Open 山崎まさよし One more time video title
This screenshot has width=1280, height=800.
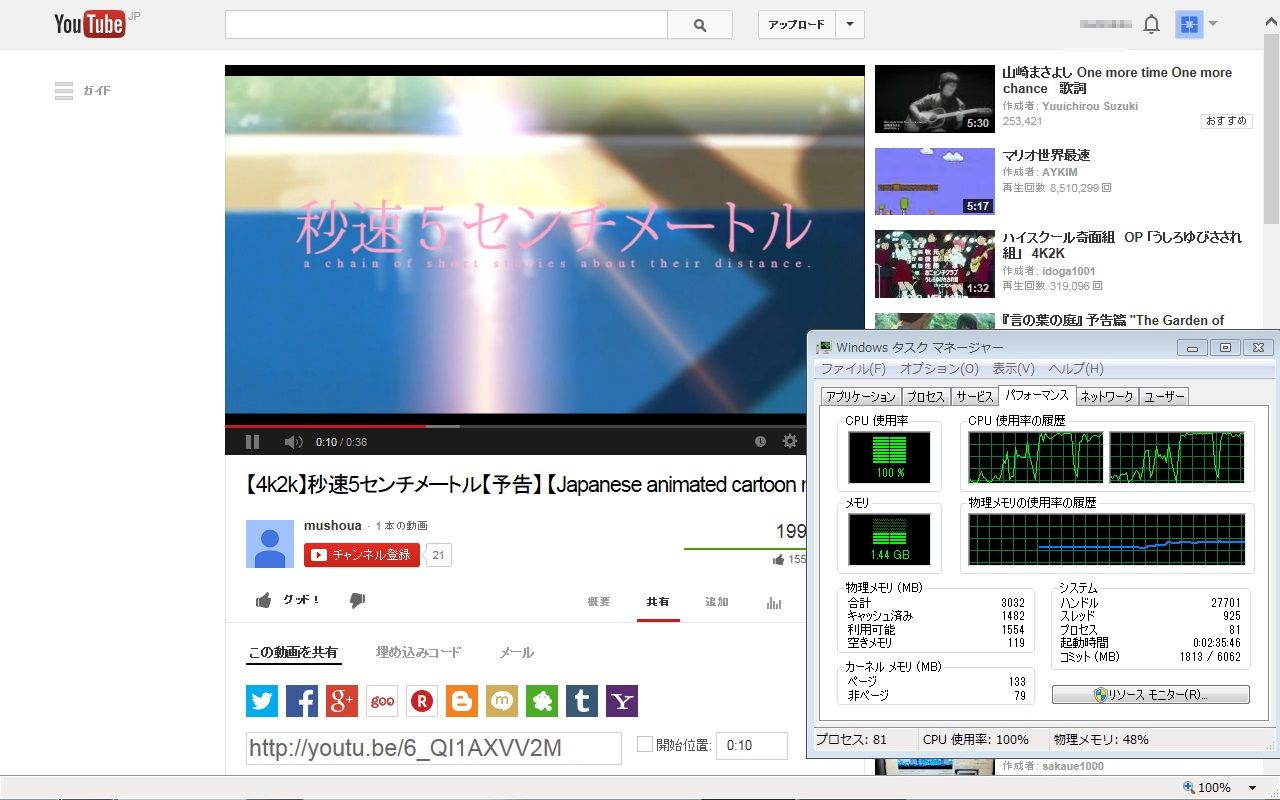(x=1117, y=80)
